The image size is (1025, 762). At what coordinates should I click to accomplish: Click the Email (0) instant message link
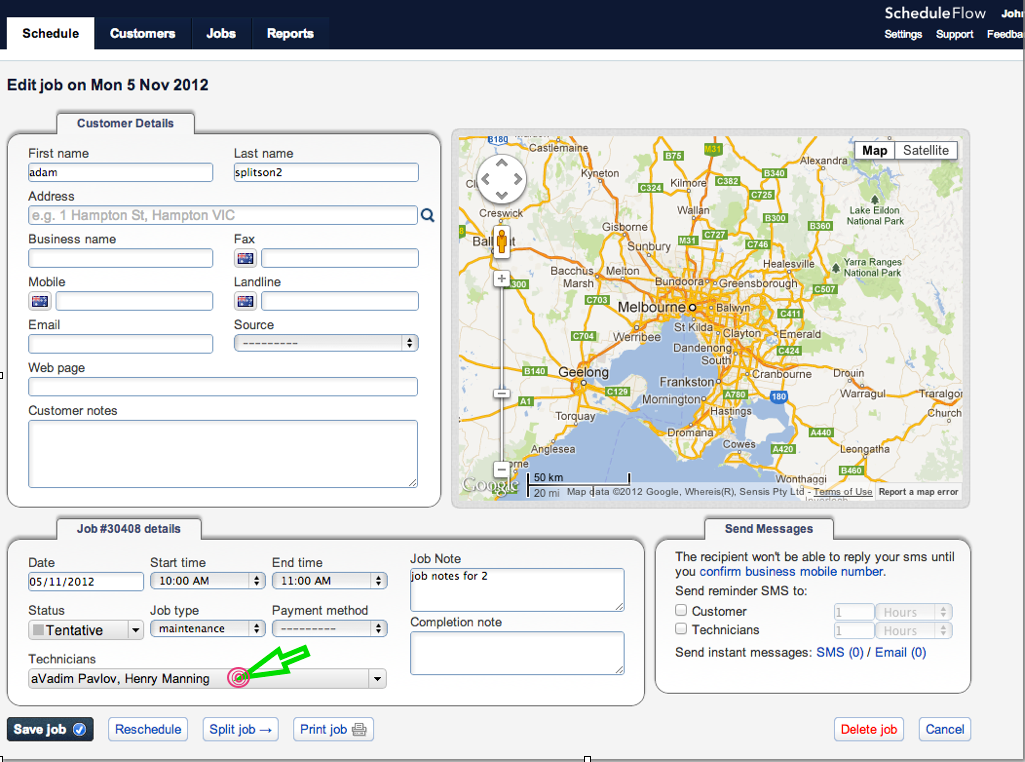(x=900, y=652)
